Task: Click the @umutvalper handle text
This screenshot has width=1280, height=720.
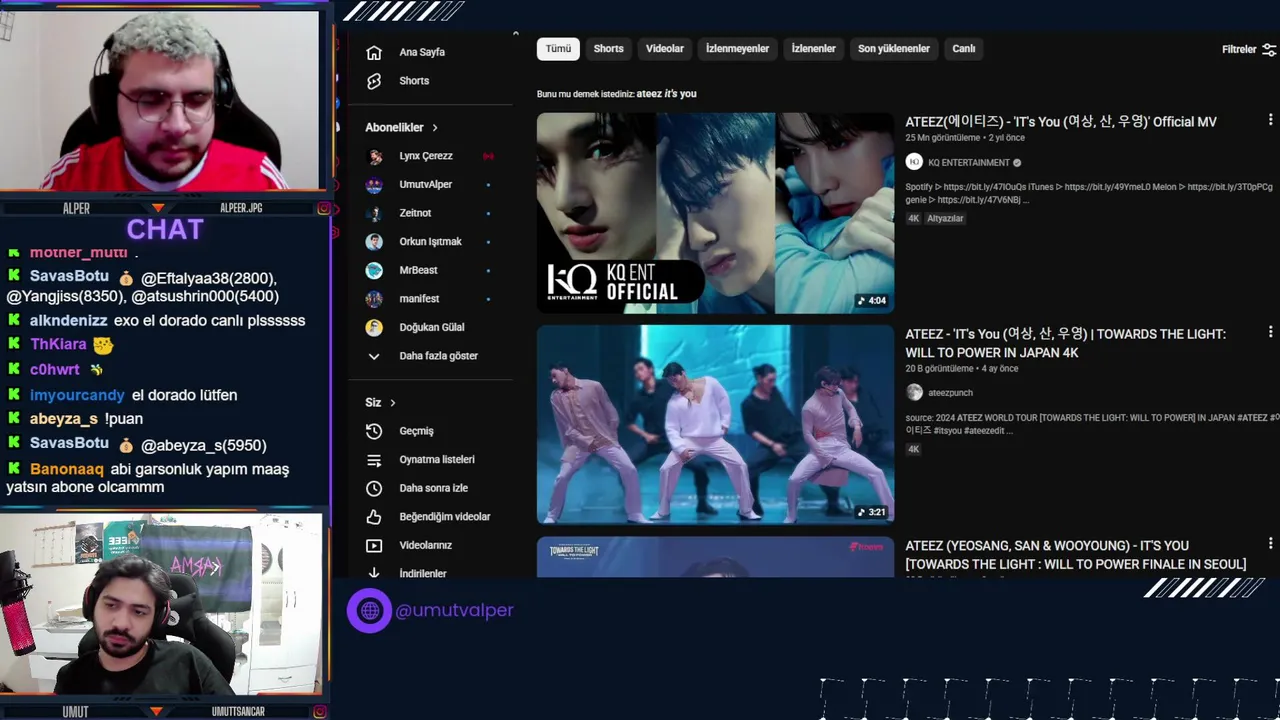Action: click(x=455, y=610)
